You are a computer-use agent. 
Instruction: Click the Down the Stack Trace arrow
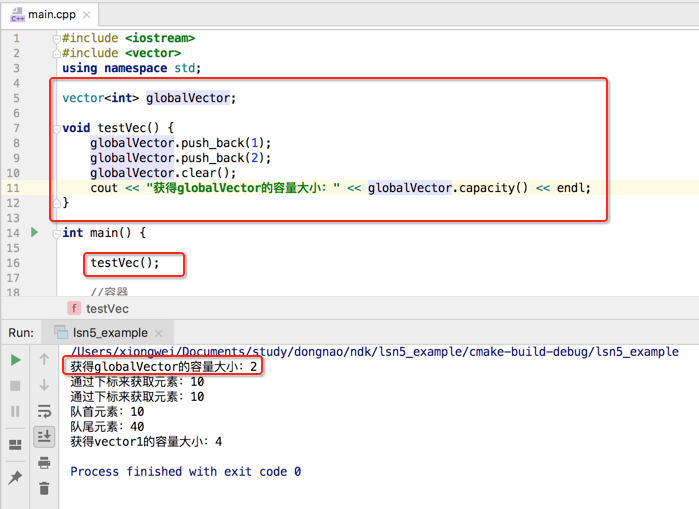click(x=44, y=385)
